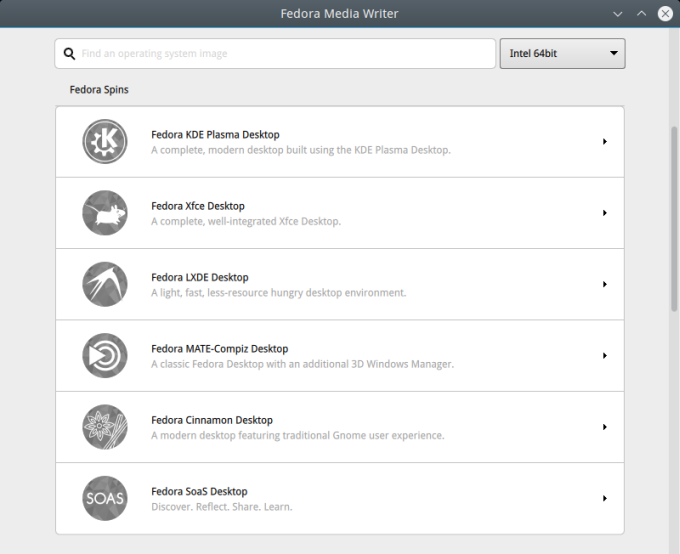The width and height of the screenshot is (680, 554).
Task: Expand the Fedora MATE-Compiz Desktop arrow
Action: 605,356
